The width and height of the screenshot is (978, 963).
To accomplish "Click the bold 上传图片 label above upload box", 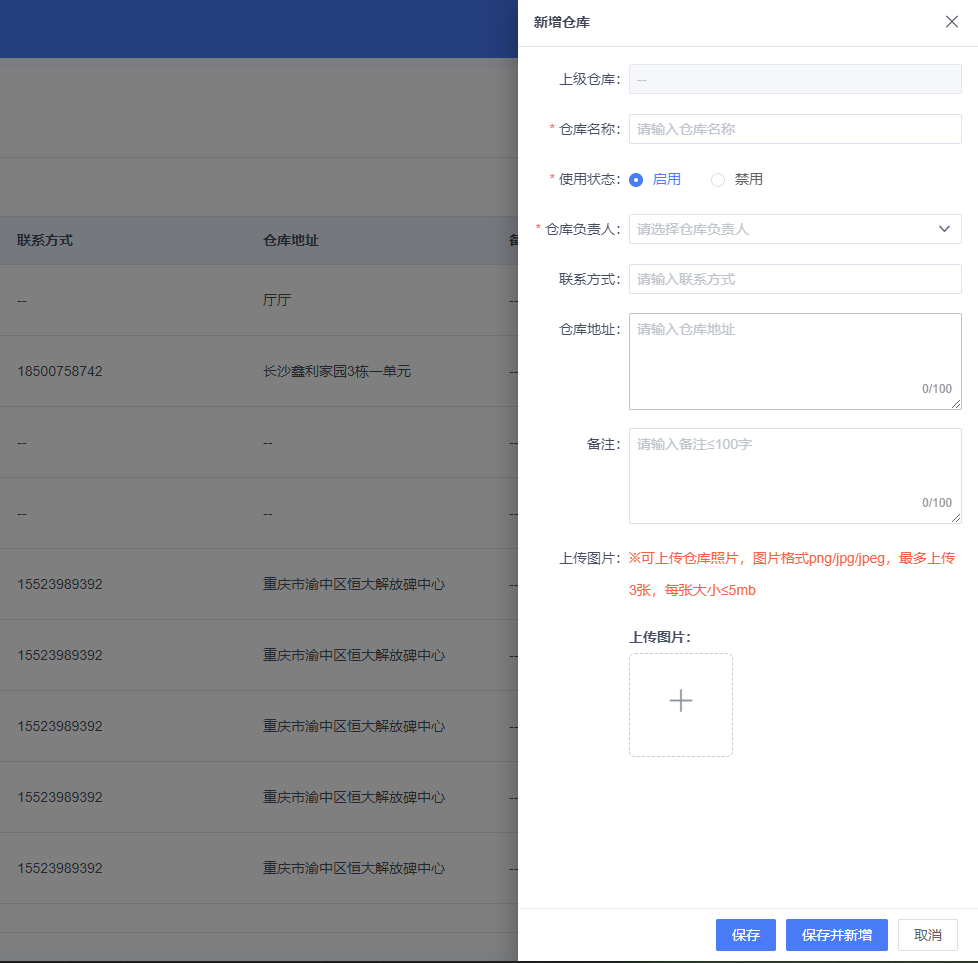I will coord(660,637).
